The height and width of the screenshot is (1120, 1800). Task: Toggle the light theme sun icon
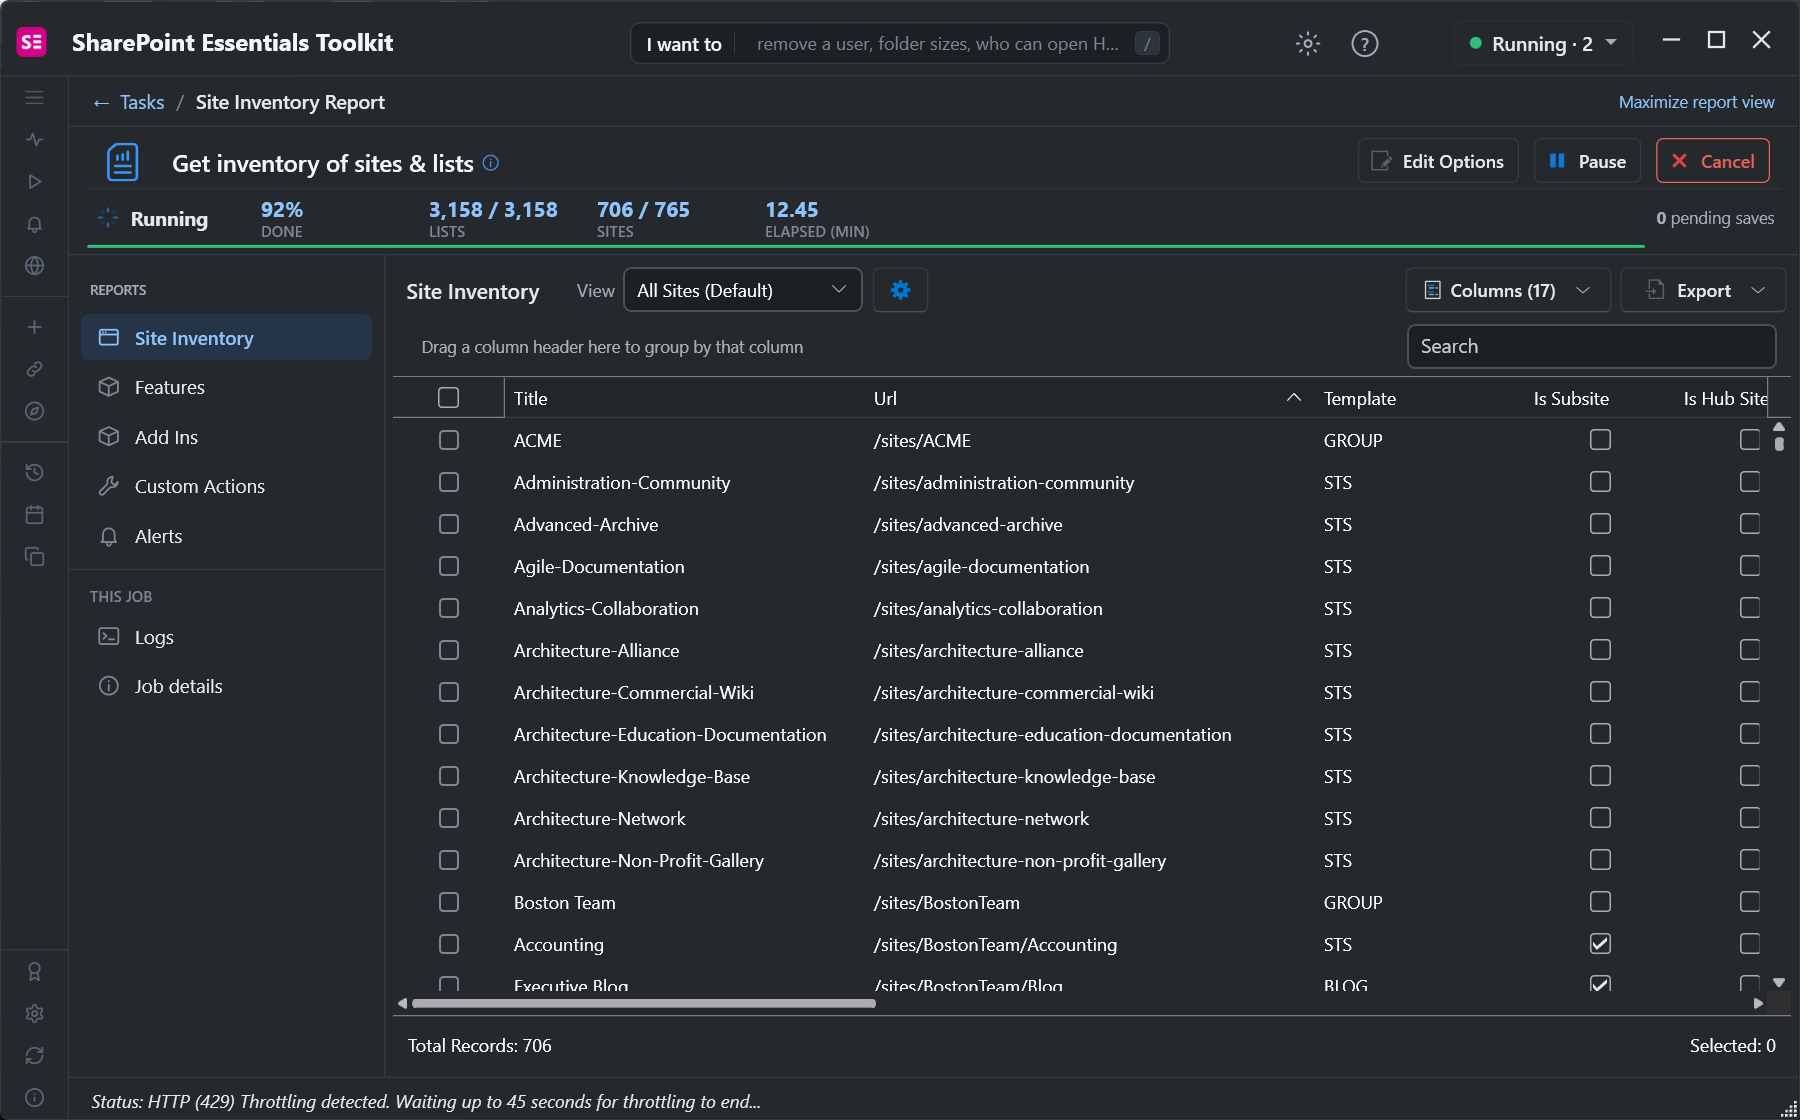tap(1307, 44)
